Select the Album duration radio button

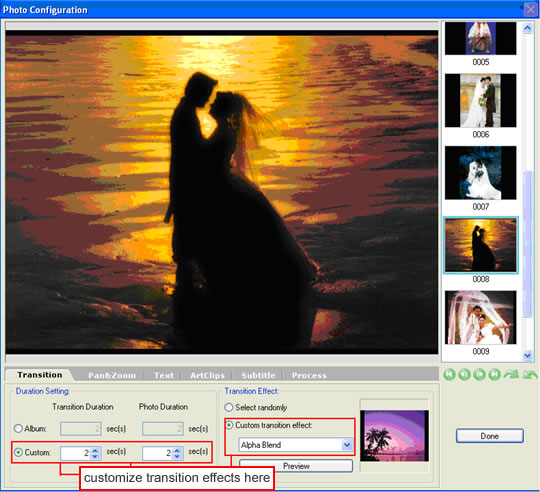pos(18,428)
